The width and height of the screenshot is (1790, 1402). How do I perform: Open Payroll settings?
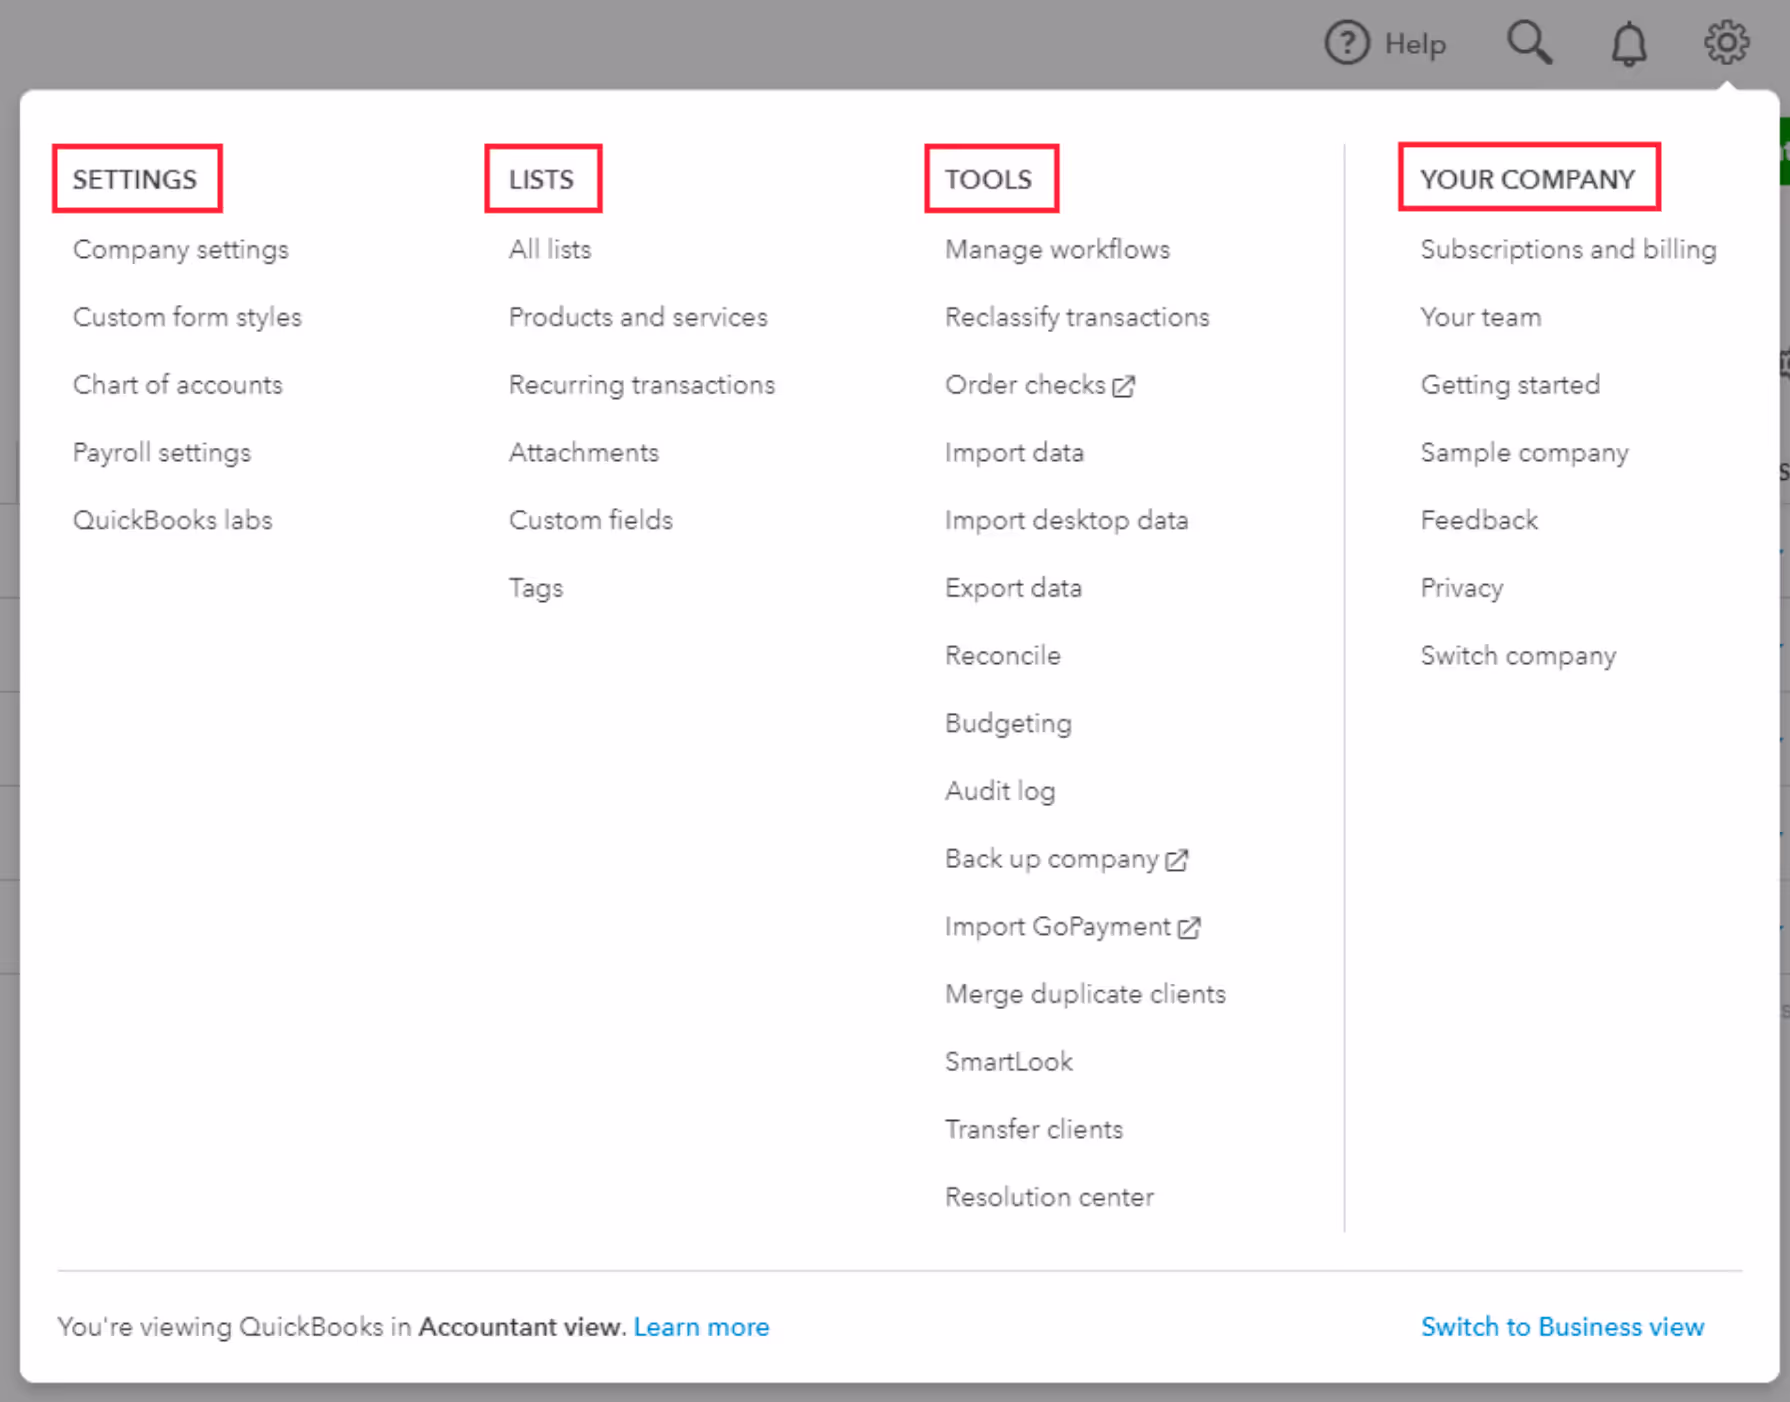[x=162, y=453]
